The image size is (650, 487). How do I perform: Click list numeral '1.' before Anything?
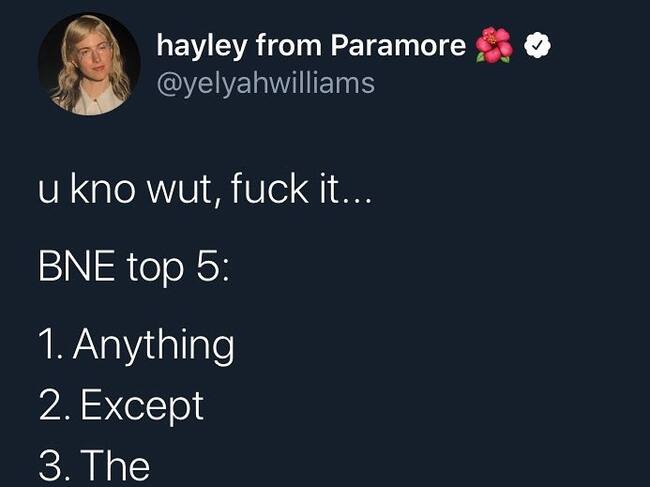(x=51, y=344)
